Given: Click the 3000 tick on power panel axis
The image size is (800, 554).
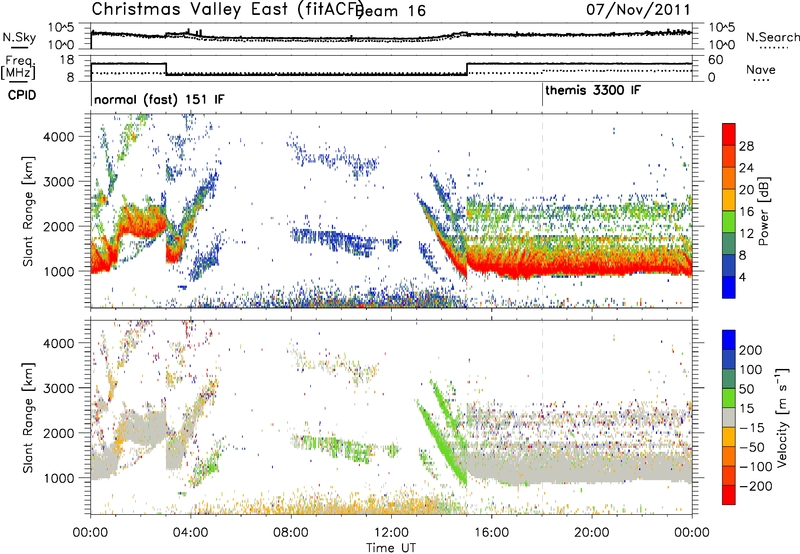Looking at the screenshot, I should coord(58,182).
